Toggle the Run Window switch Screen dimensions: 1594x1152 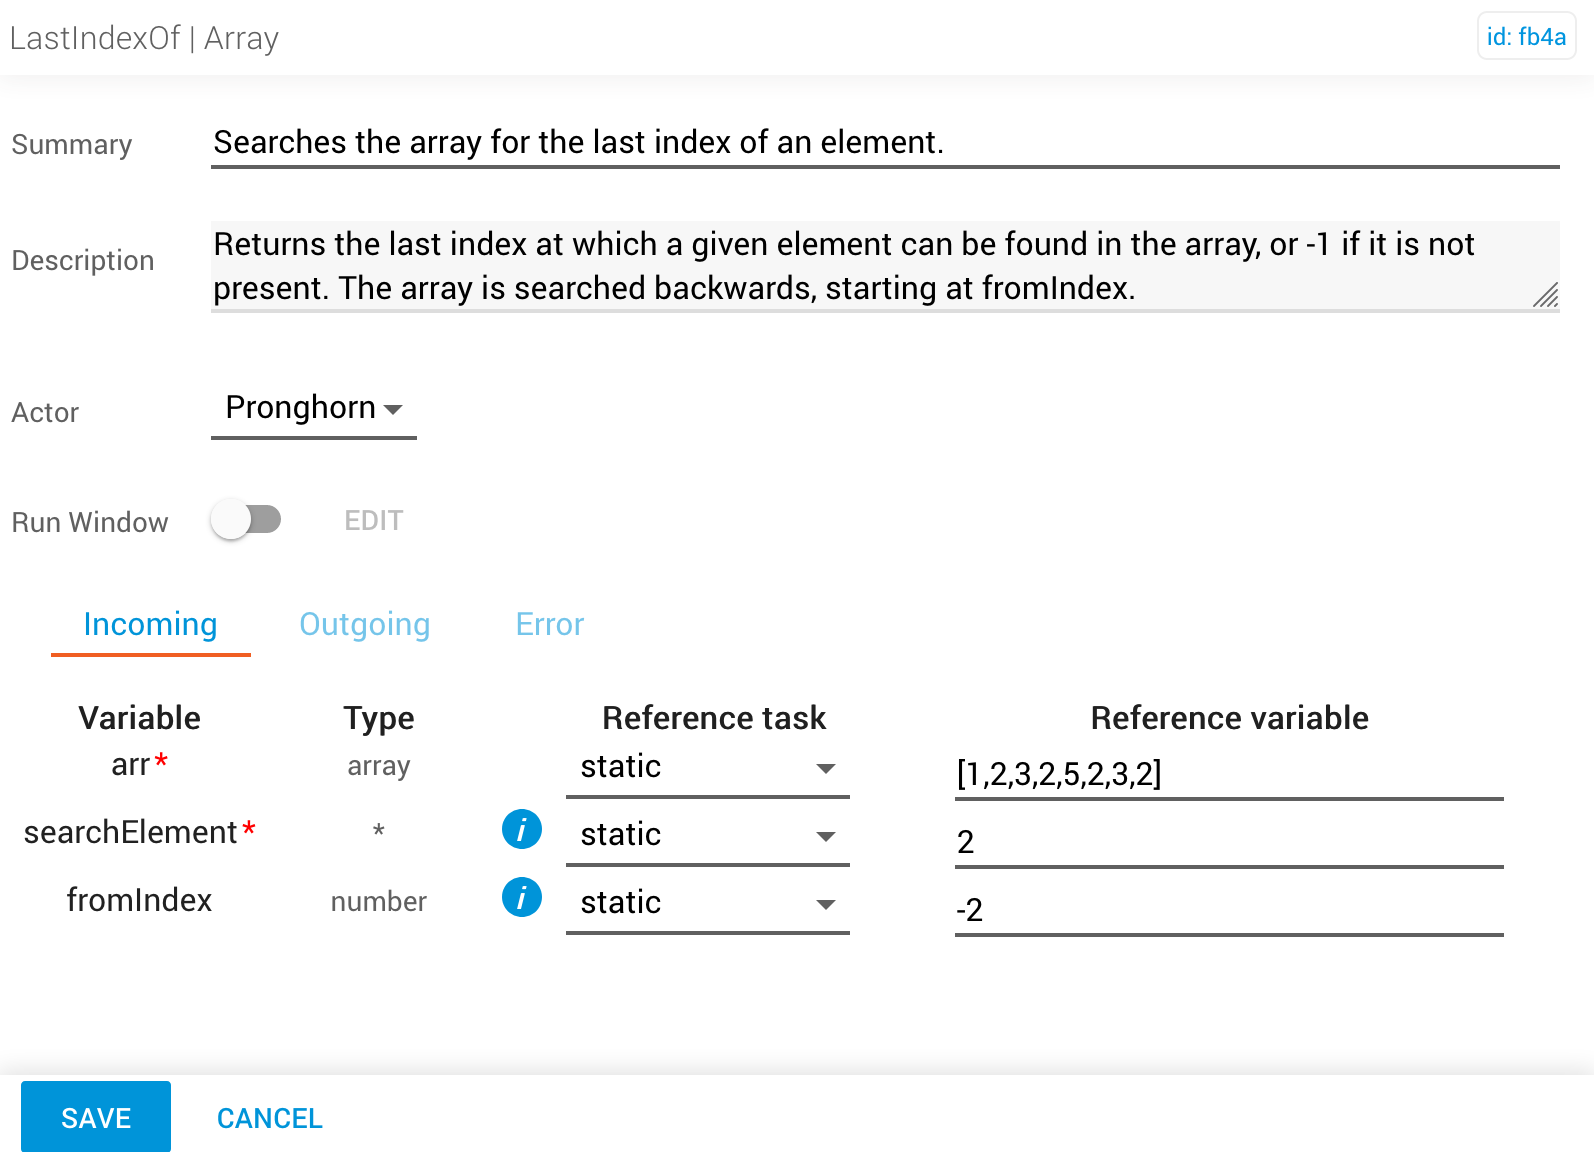click(246, 520)
